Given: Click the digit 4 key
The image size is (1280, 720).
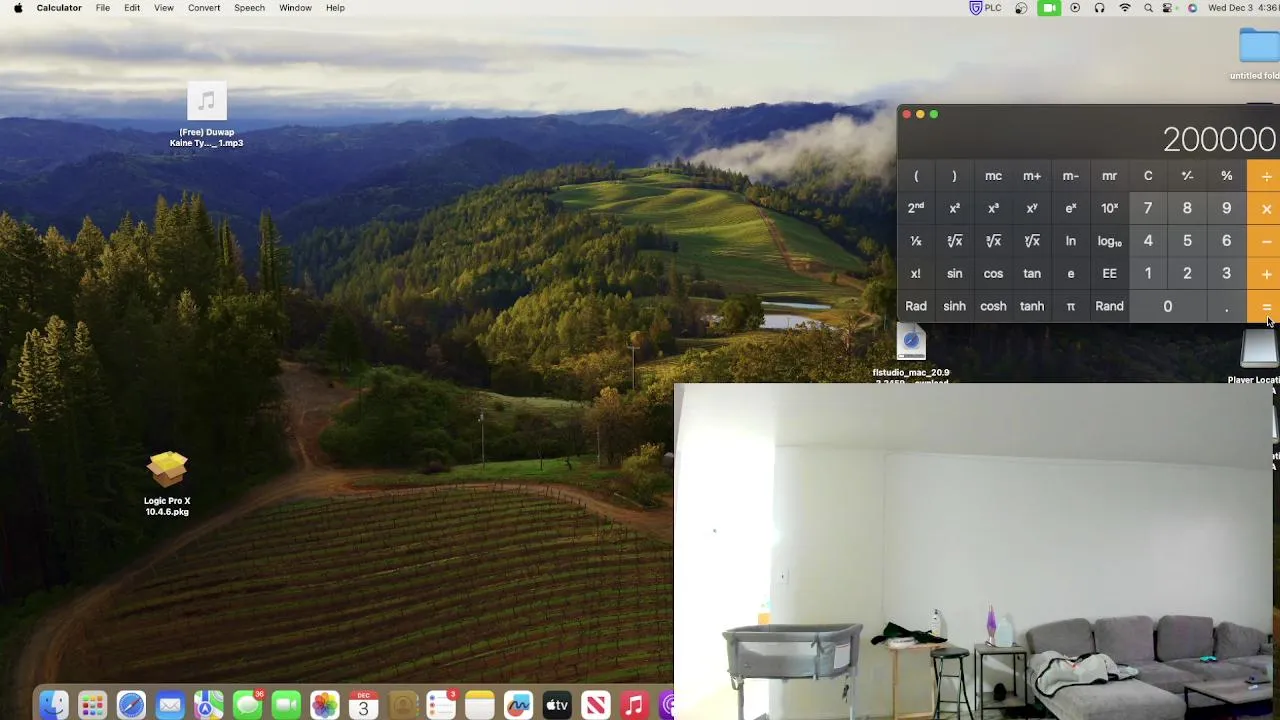Looking at the screenshot, I should coord(1148,241).
